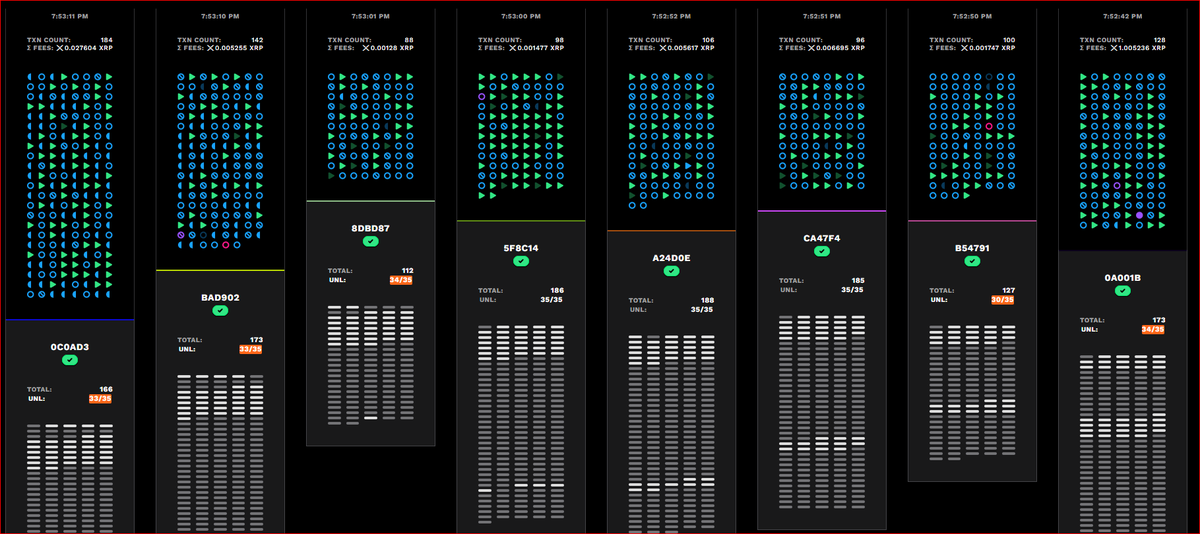The image size is (1200, 534).
Task: Click the TXN count value 100
Action: [1010, 40]
